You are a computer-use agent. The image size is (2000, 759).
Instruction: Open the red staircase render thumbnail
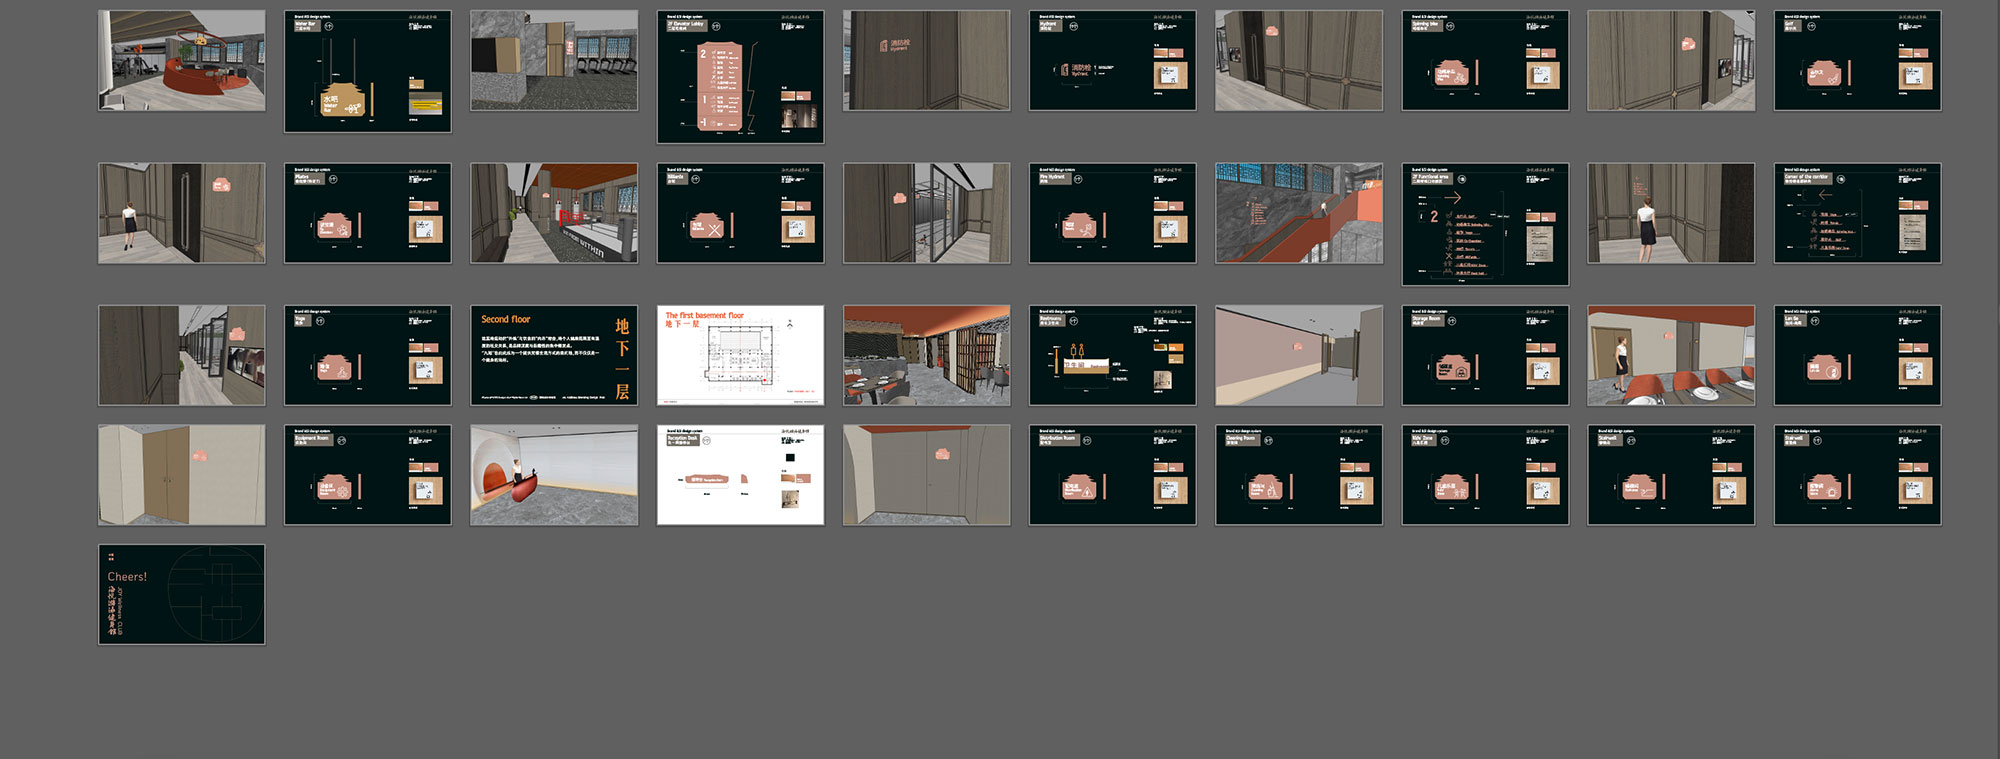click(x=1299, y=213)
